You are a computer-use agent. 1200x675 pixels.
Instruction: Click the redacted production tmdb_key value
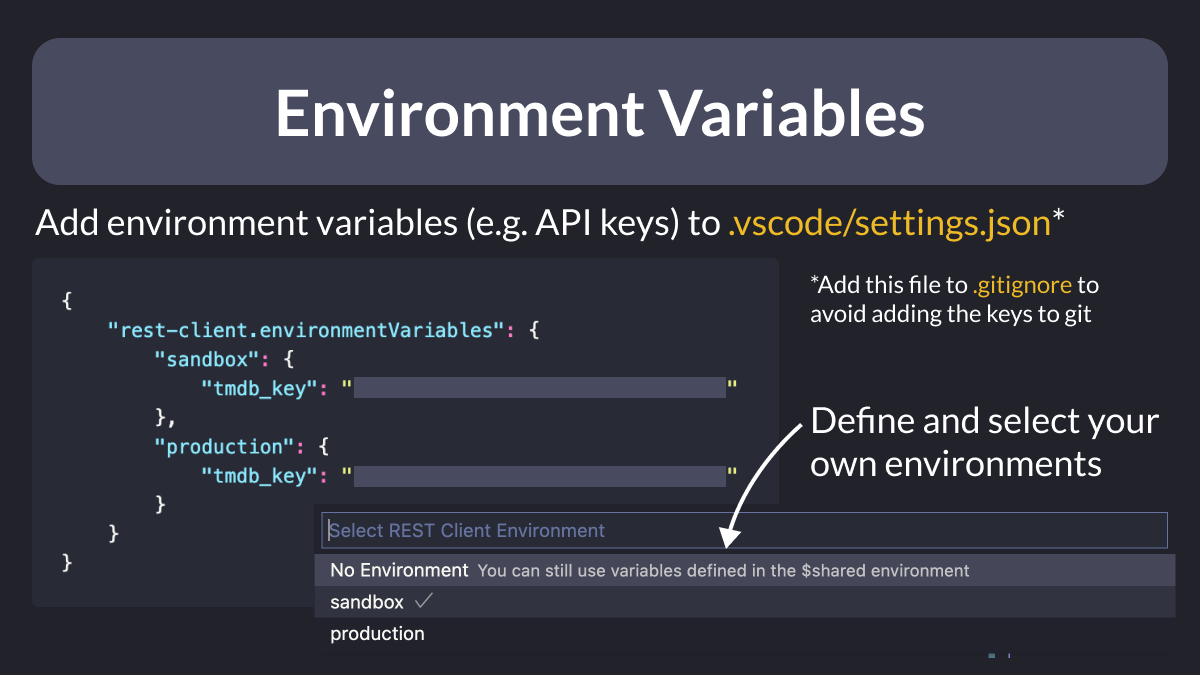click(x=539, y=475)
